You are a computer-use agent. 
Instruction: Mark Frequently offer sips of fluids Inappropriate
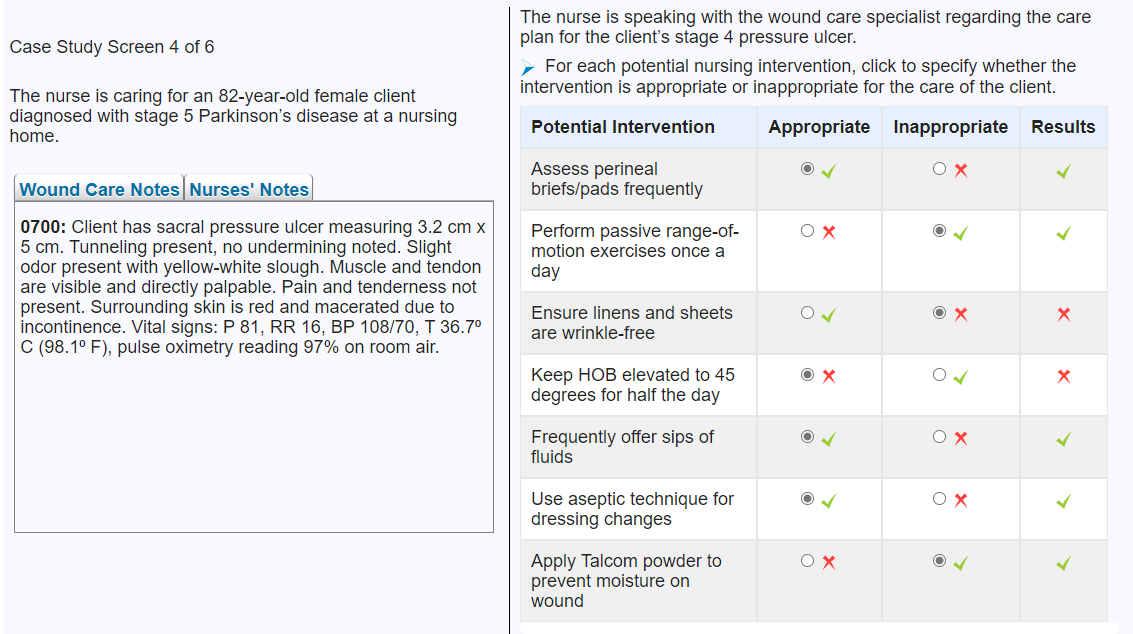coord(939,437)
